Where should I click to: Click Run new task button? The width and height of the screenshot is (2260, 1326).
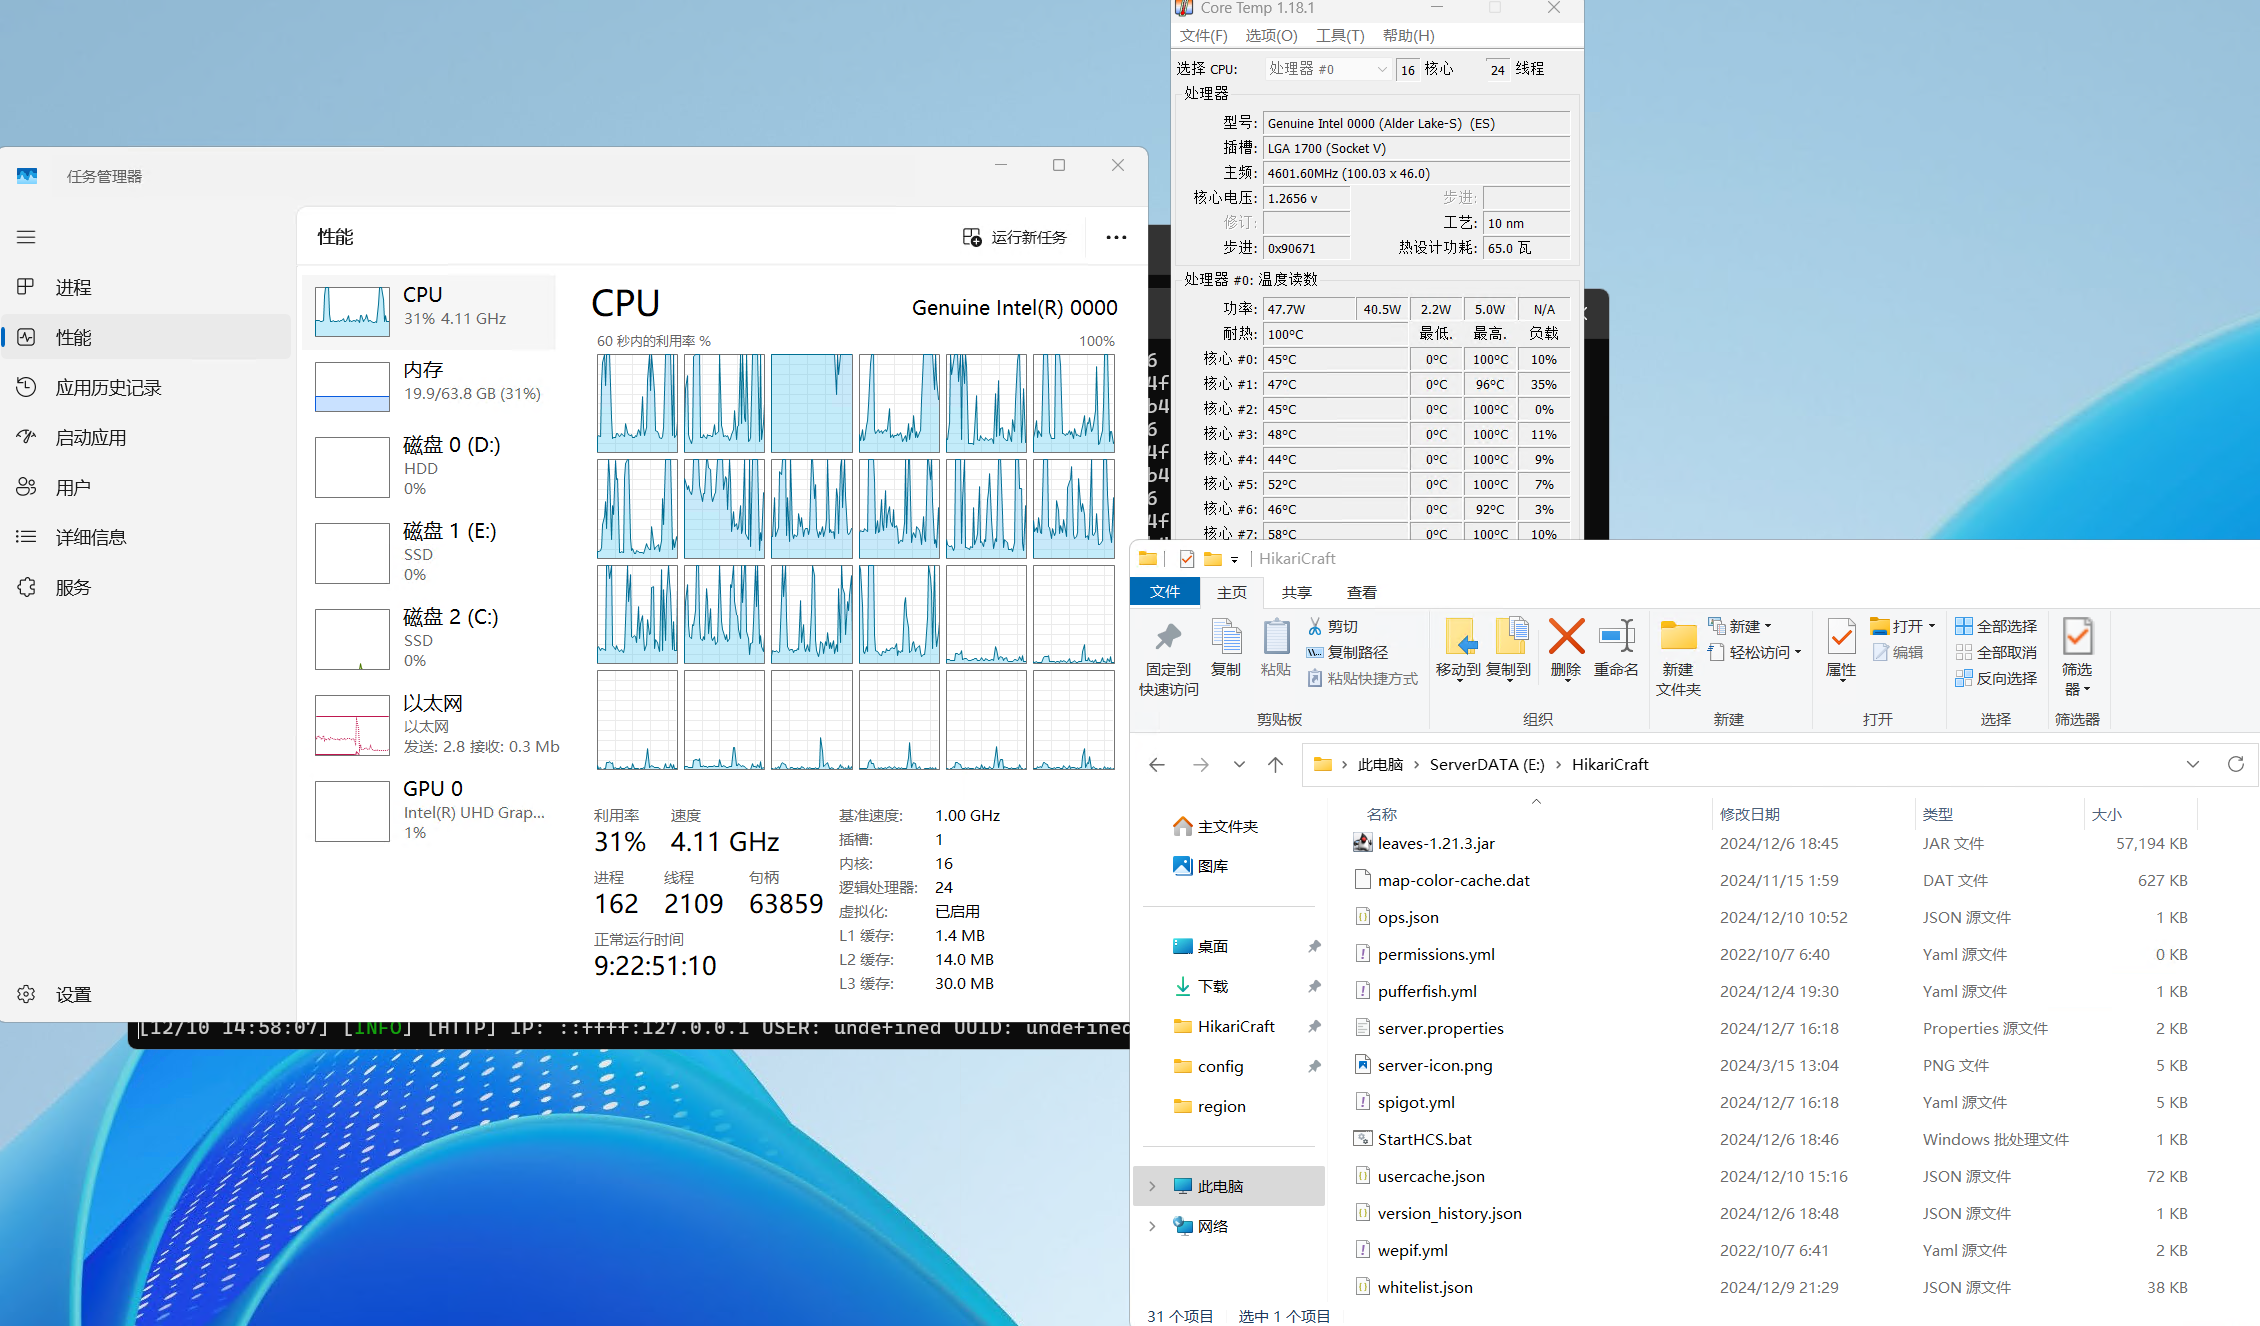click(1015, 237)
